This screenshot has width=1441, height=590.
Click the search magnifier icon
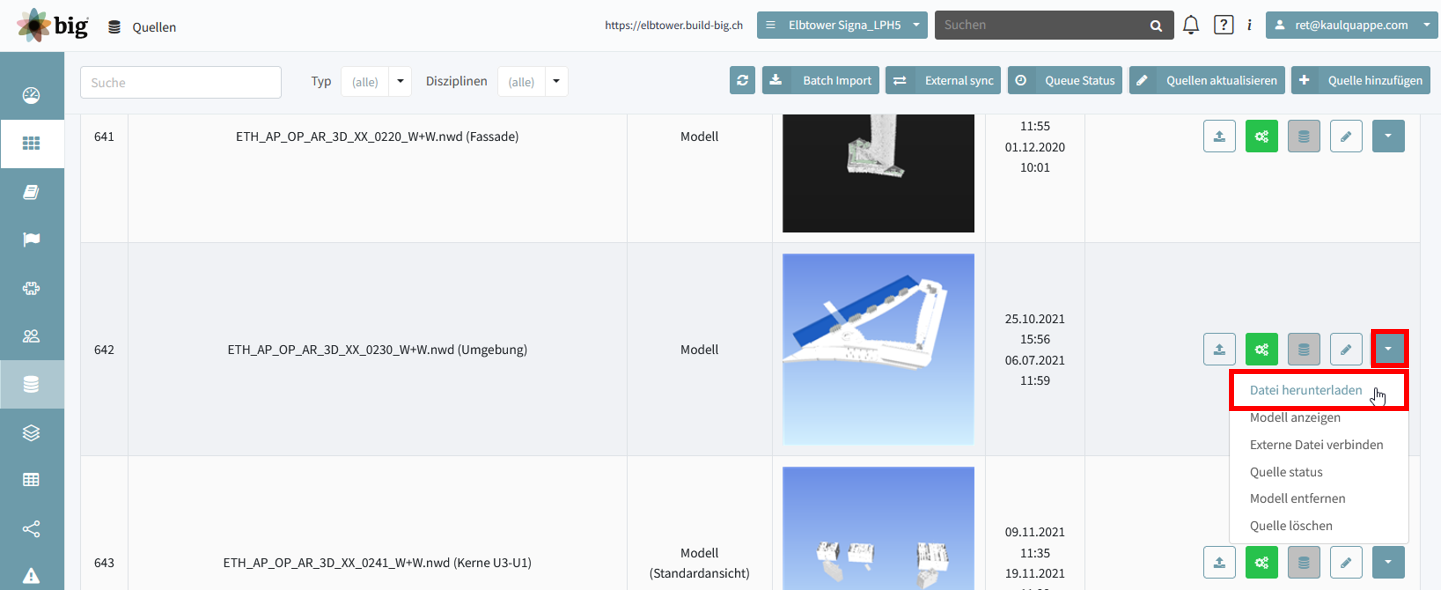point(1156,25)
